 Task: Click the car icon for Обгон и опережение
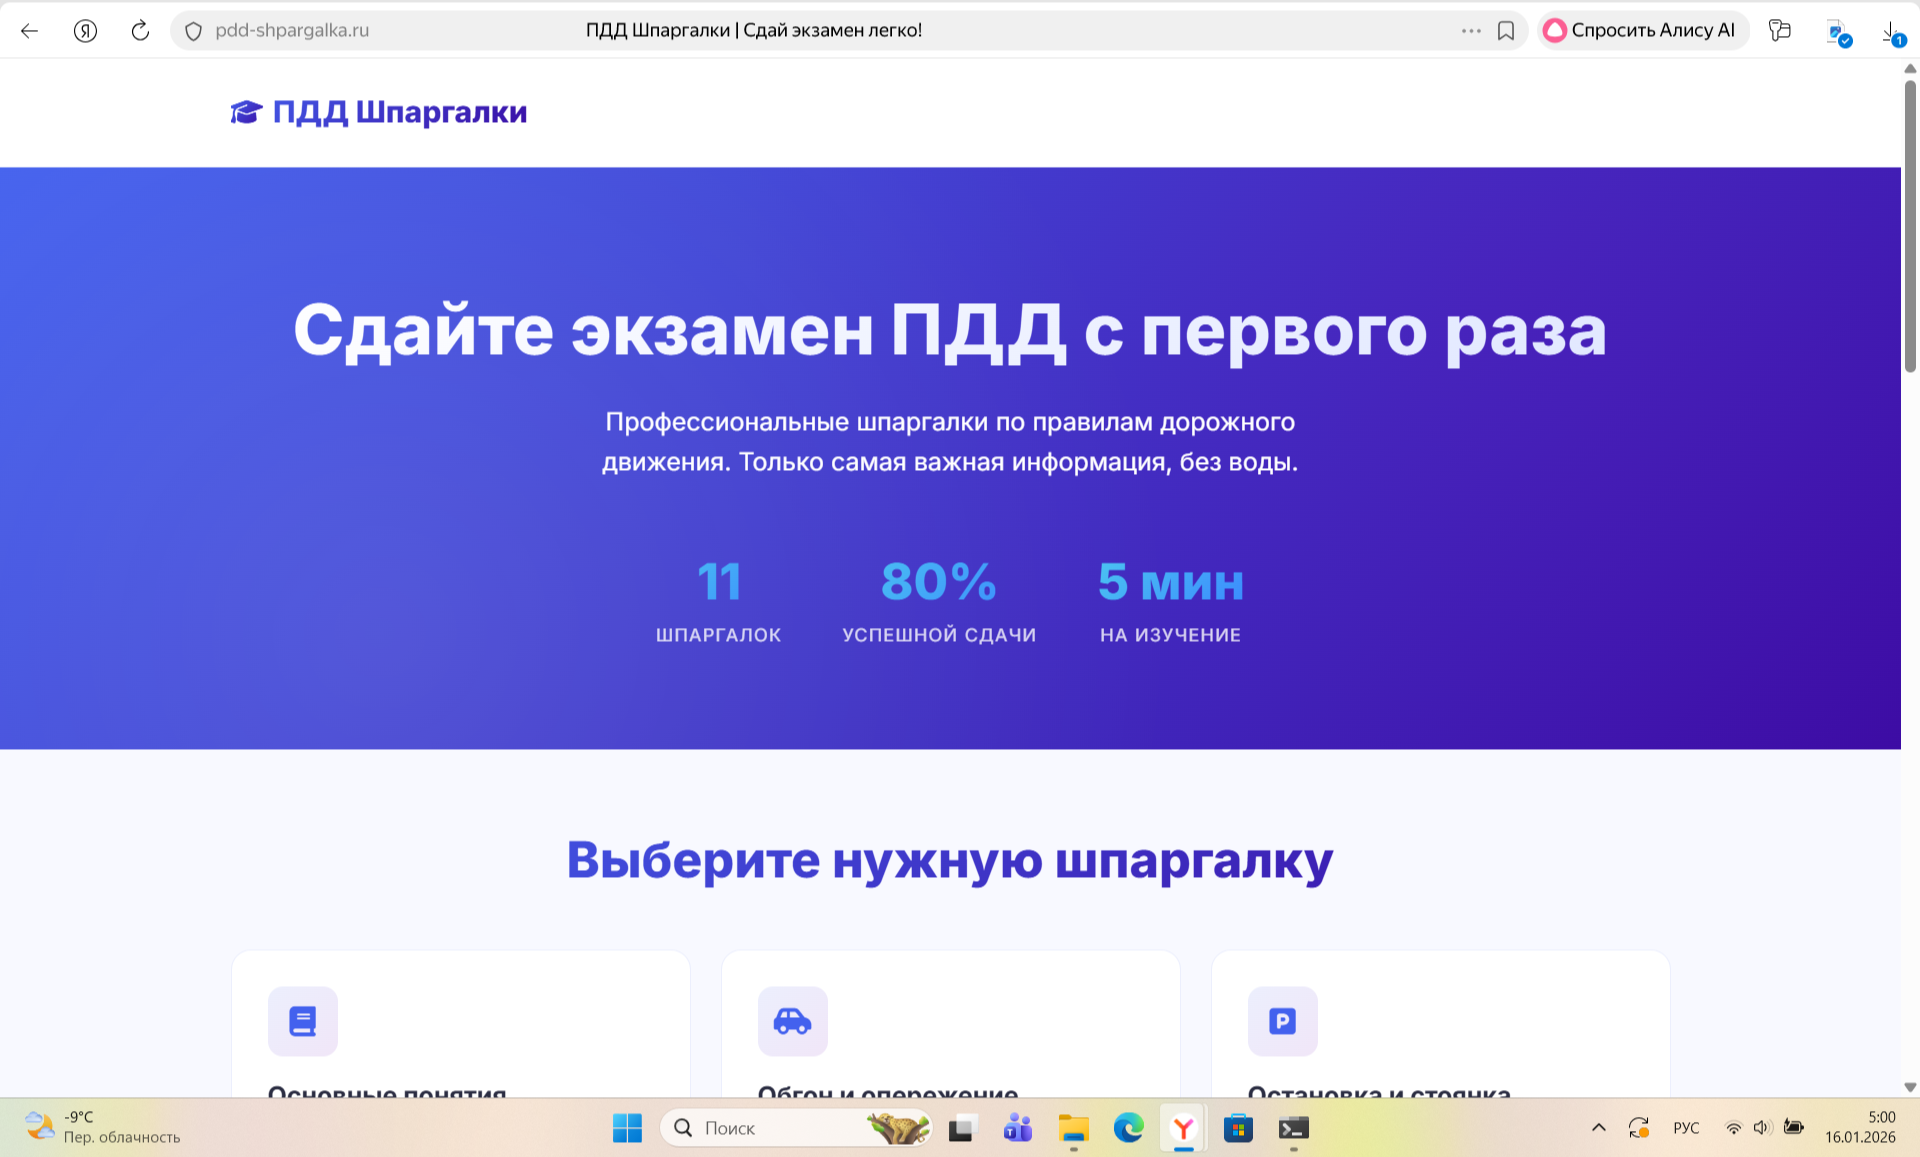click(792, 1021)
